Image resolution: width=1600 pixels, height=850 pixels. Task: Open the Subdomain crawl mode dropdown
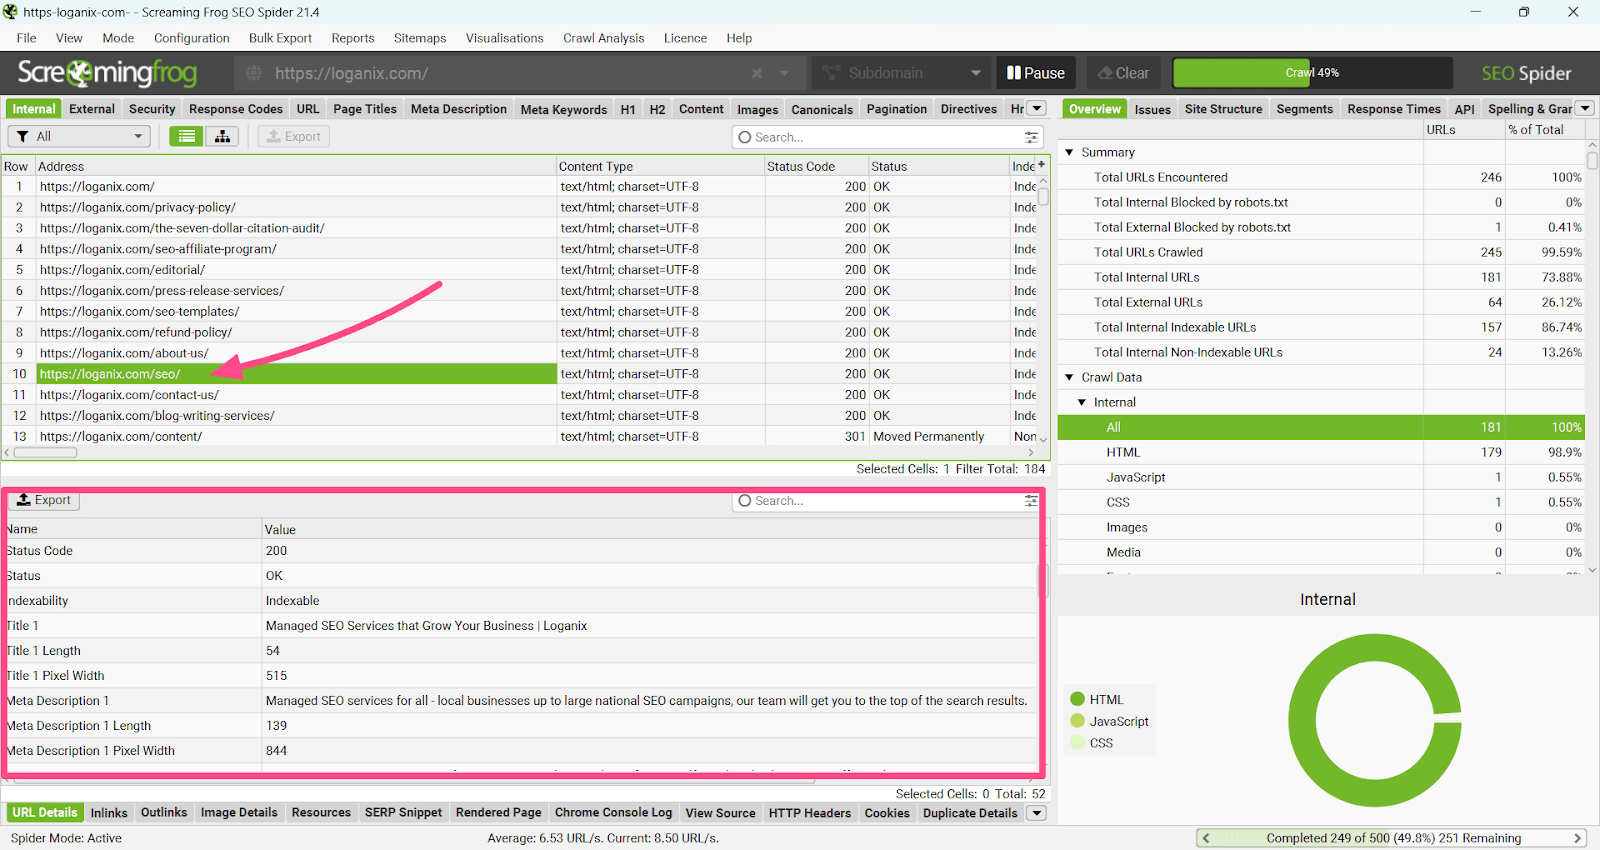902,73
